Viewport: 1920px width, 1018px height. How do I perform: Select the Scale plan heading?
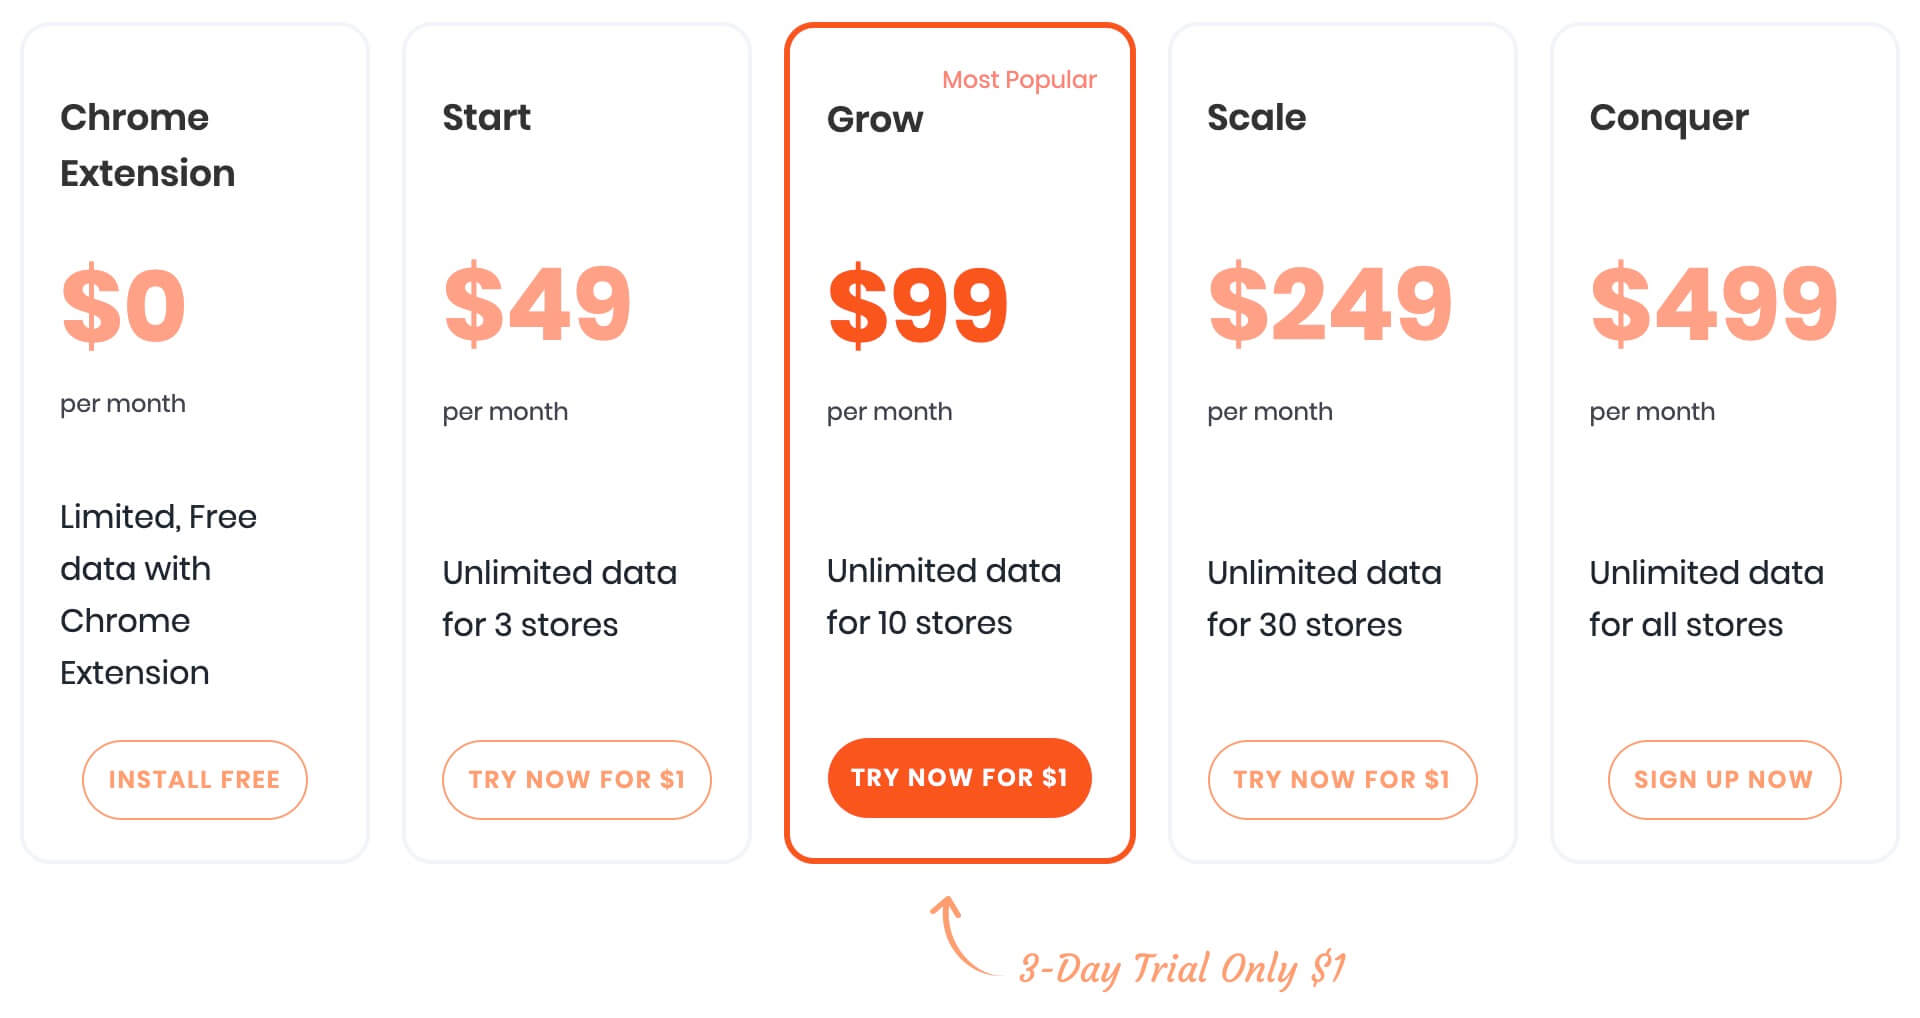[1256, 117]
